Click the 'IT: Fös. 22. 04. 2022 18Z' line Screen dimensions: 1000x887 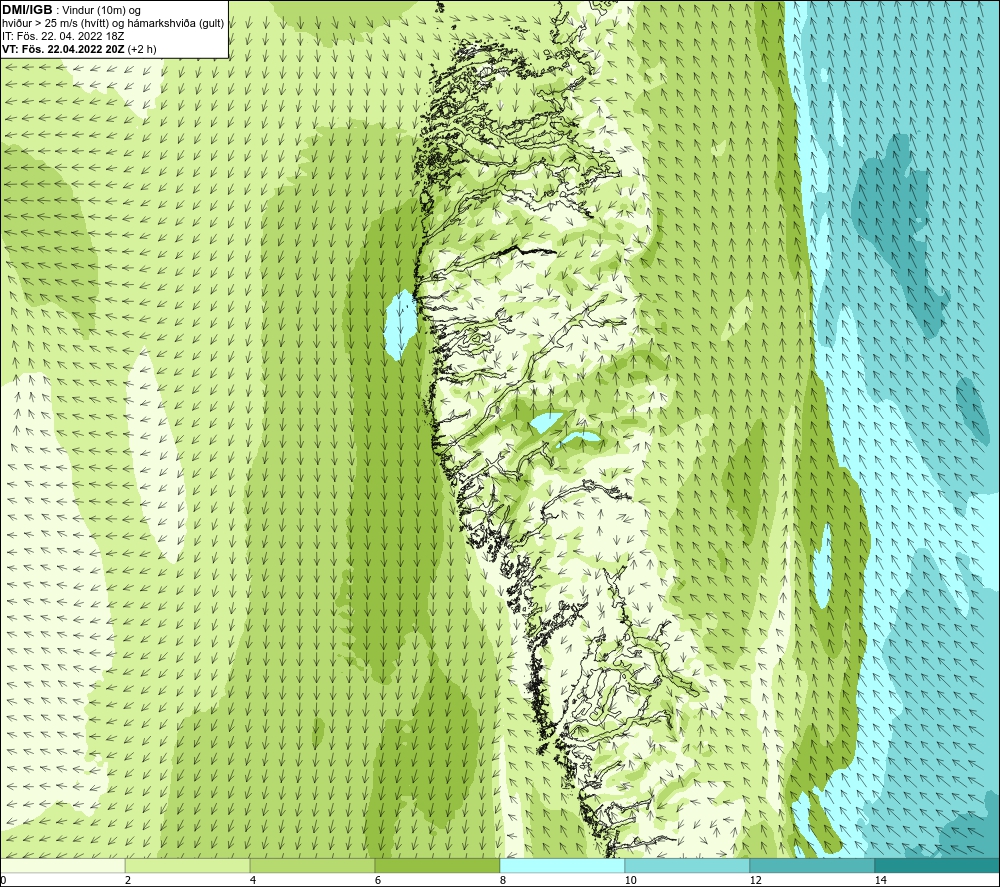point(63,36)
